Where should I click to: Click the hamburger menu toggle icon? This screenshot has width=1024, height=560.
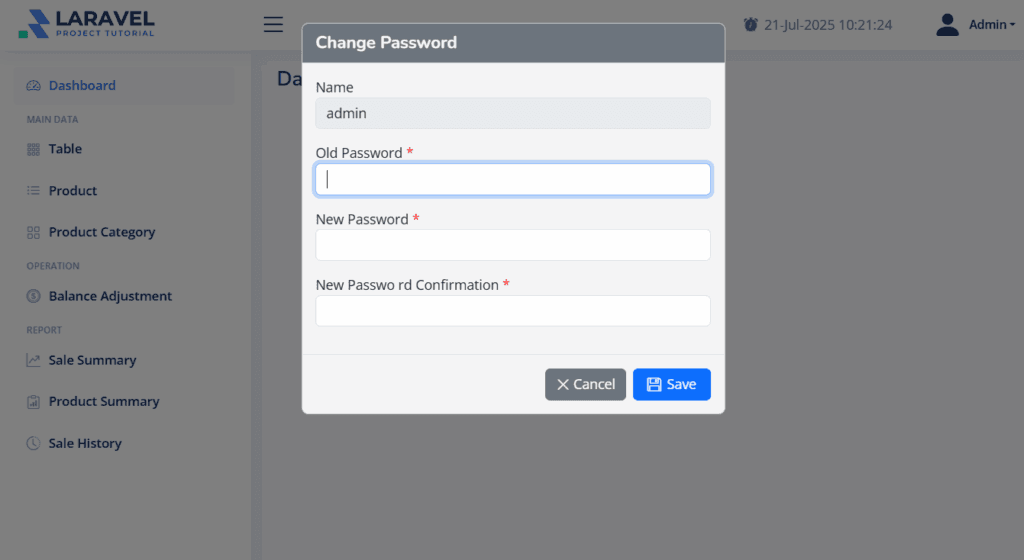(x=273, y=25)
